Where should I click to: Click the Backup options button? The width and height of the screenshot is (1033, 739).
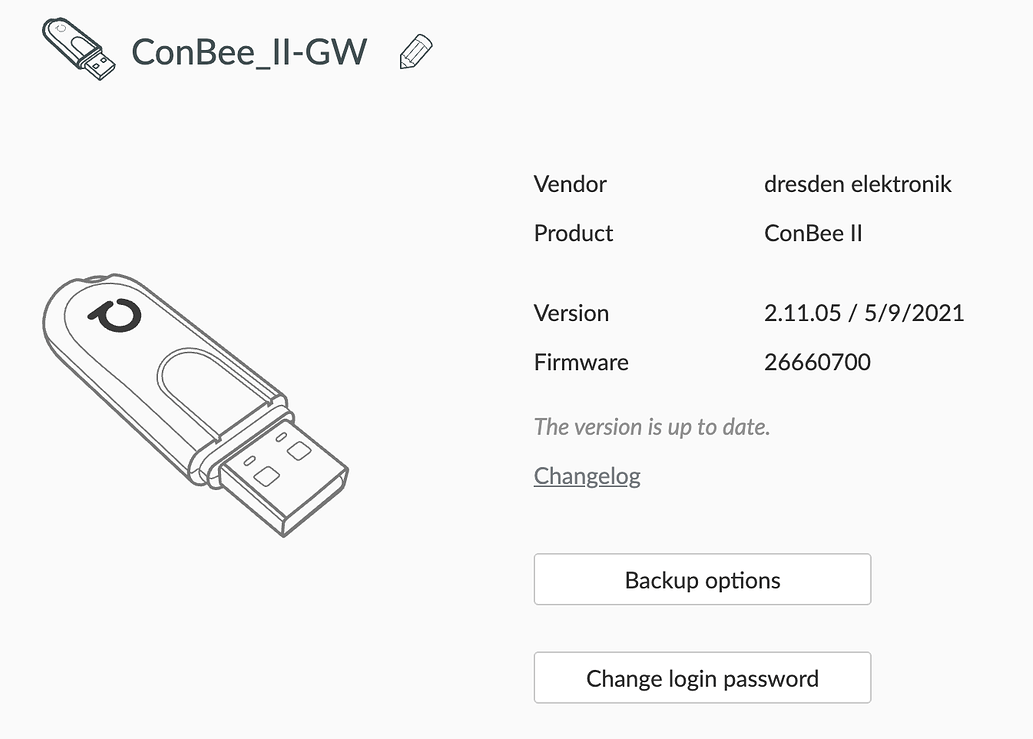point(702,579)
